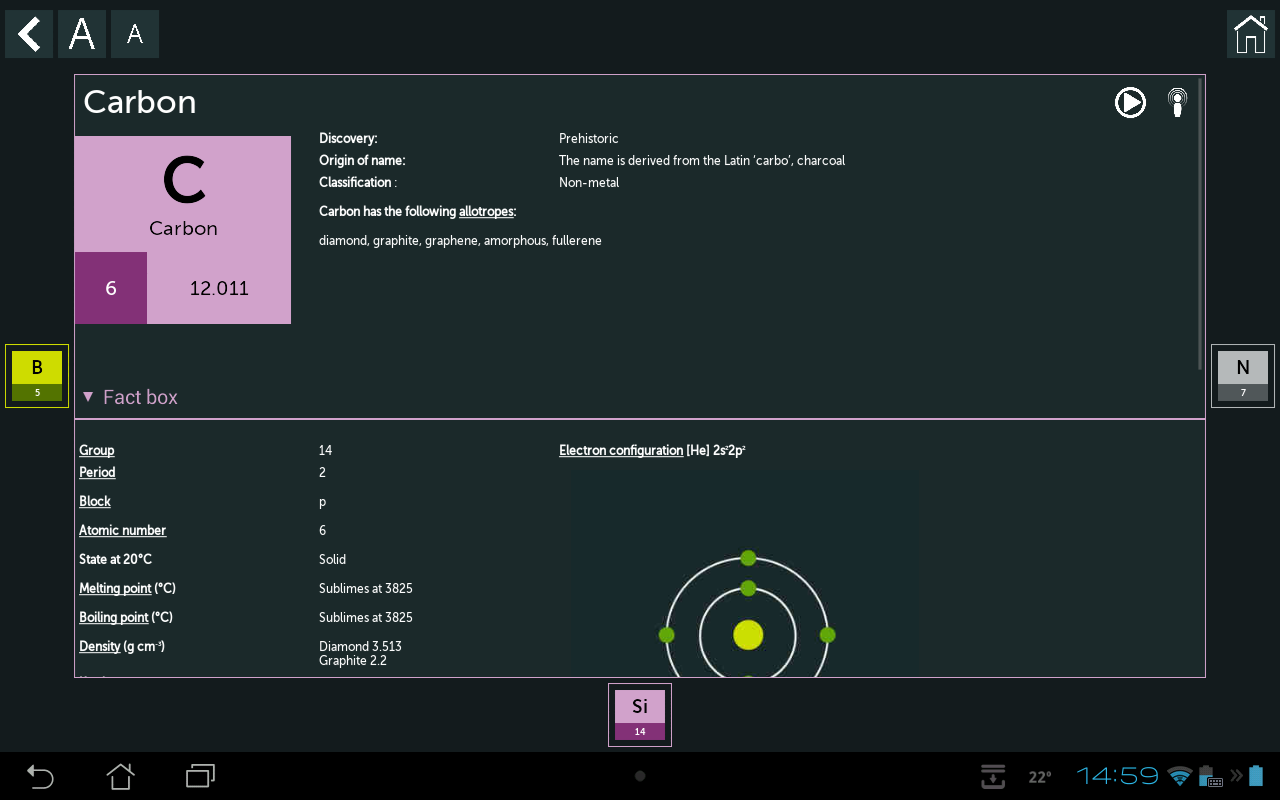The image size is (1280, 800).
Task: Collapse the Fact box section
Action: tap(129, 397)
